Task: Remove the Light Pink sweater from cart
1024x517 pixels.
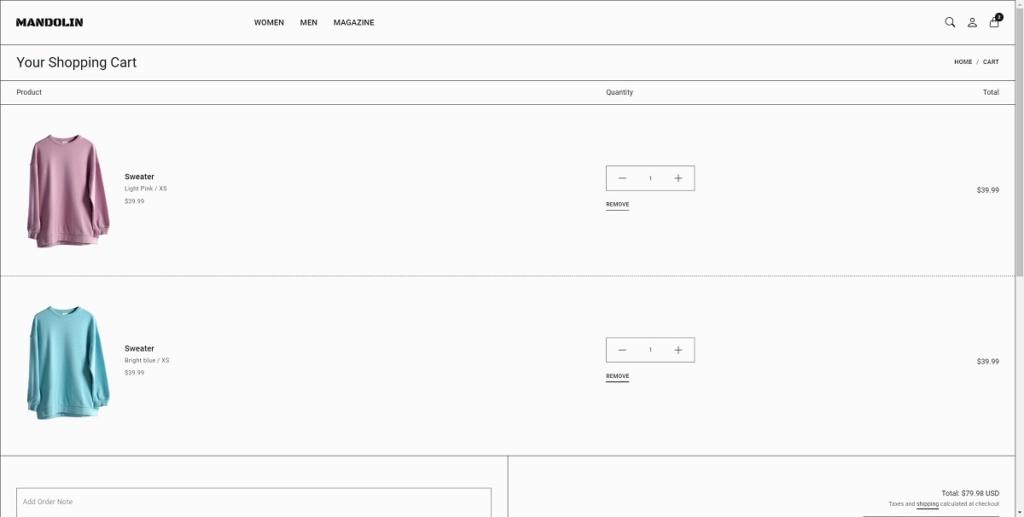Action: [617, 205]
